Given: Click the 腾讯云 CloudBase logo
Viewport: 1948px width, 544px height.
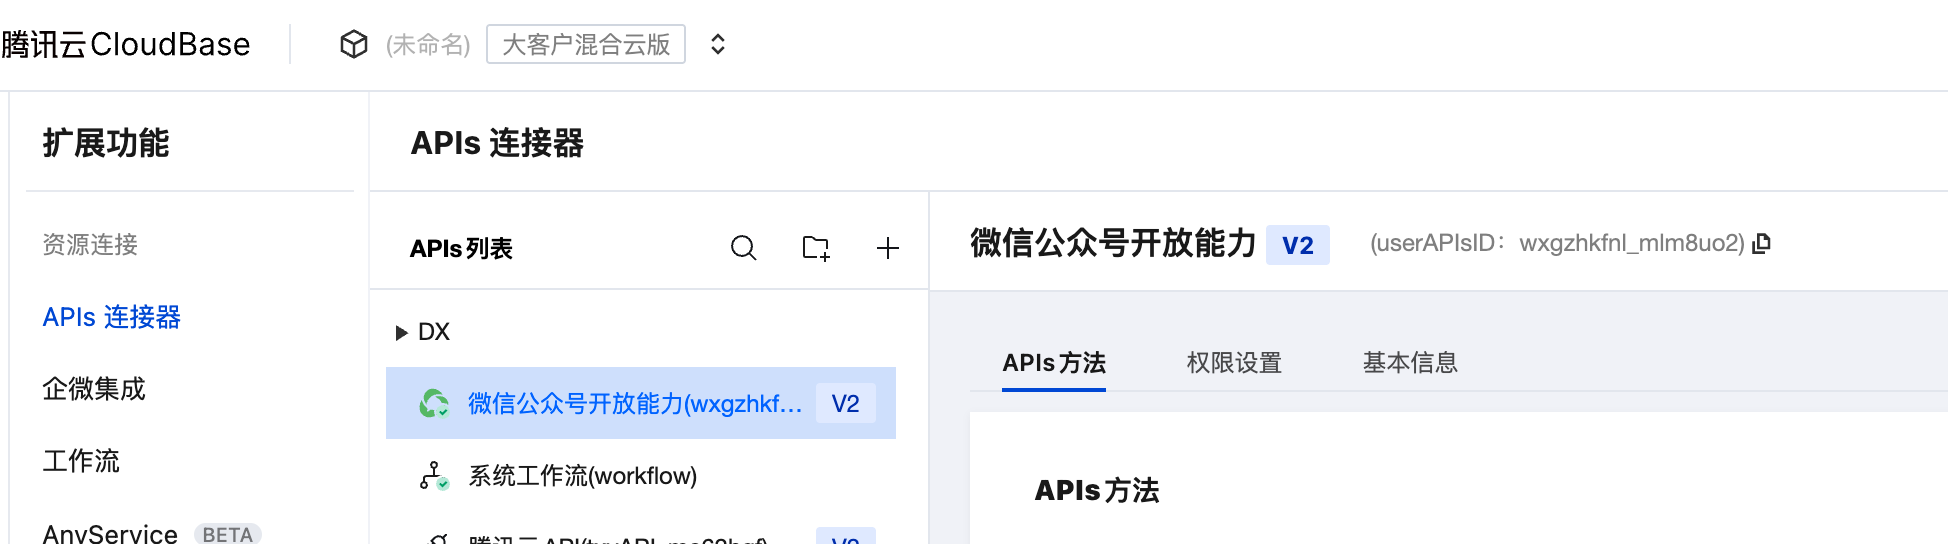Looking at the screenshot, I should coord(125,44).
